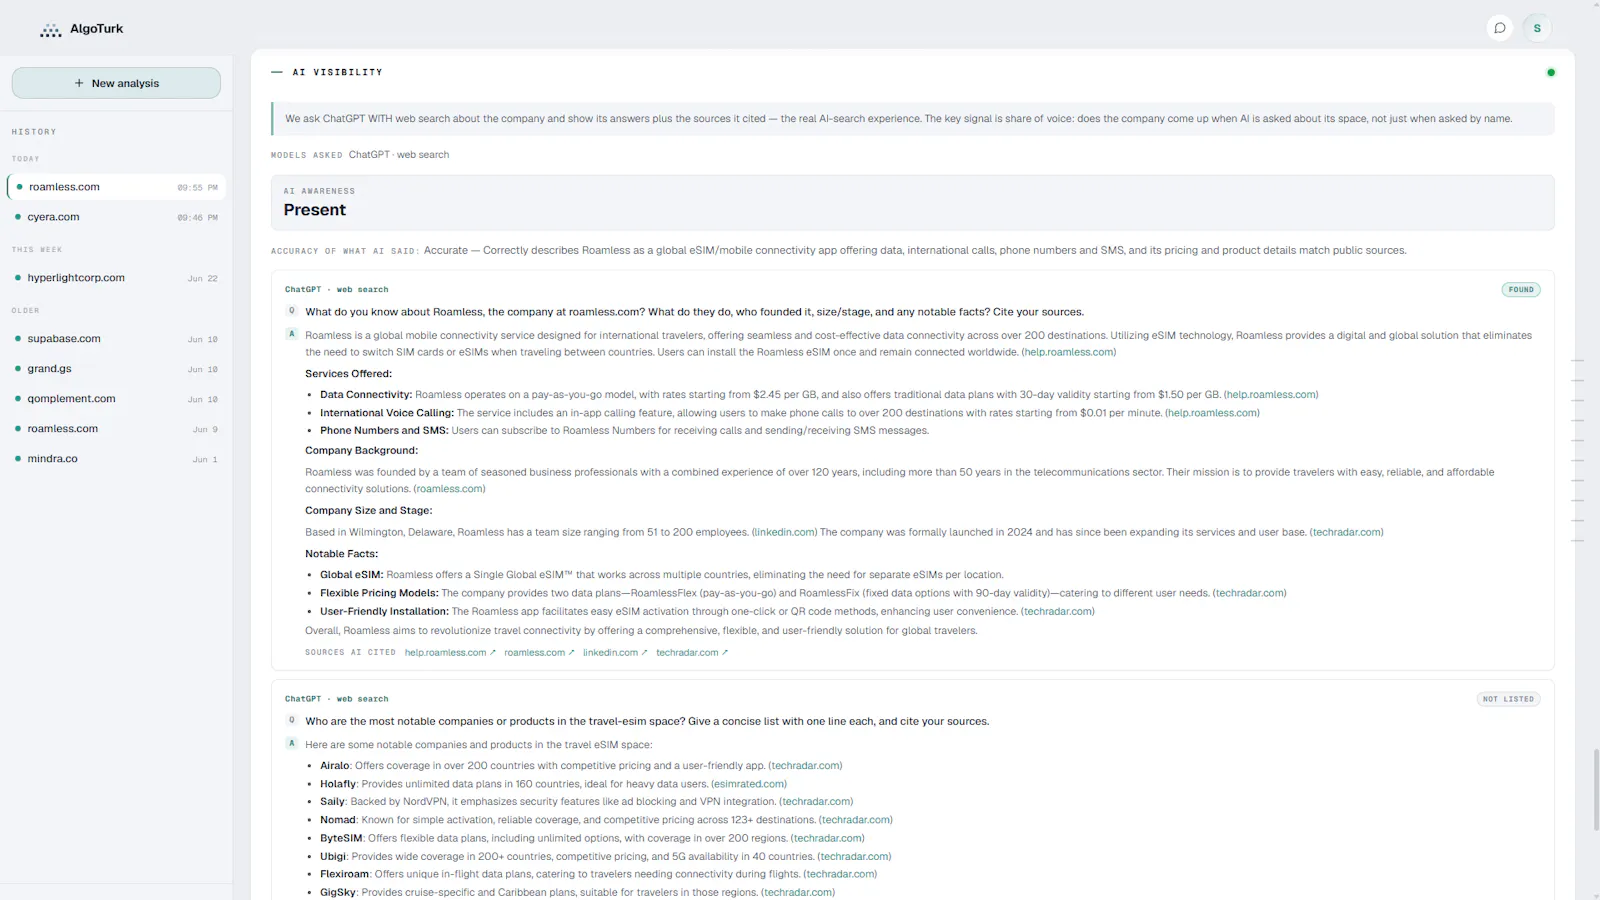Open techradar.com link next to Airalo
The width and height of the screenshot is (1600, 900).
click(x=805, y=766)
